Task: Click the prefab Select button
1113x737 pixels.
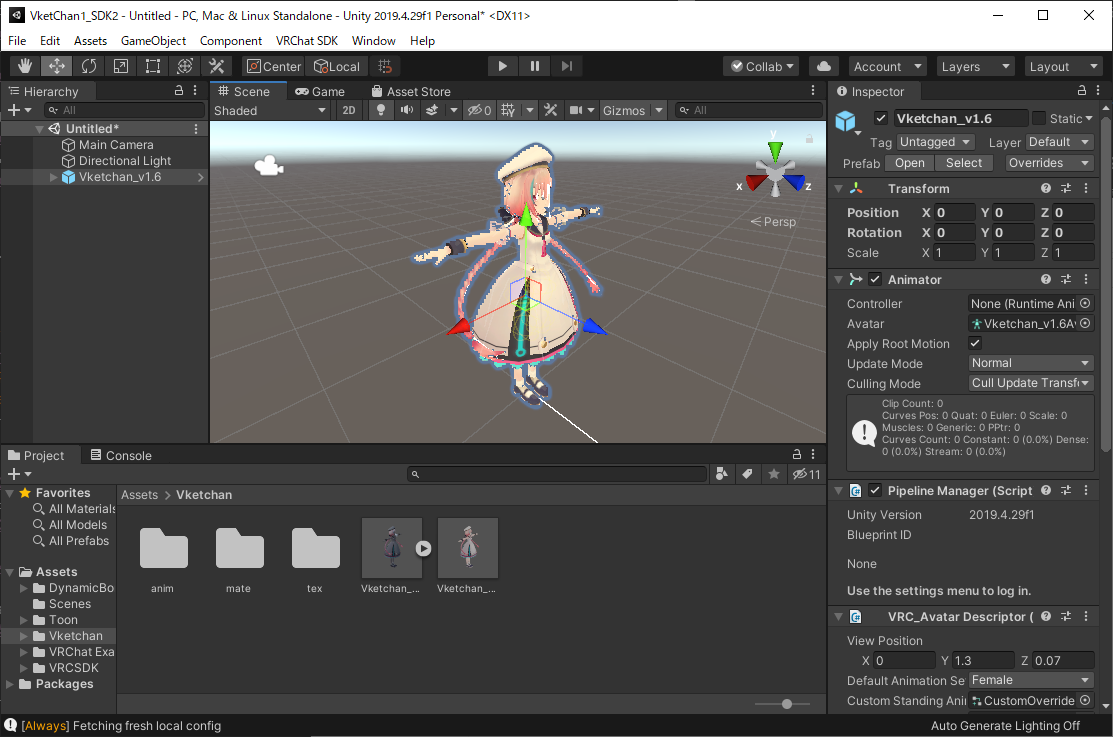Action: coord(964,163)
